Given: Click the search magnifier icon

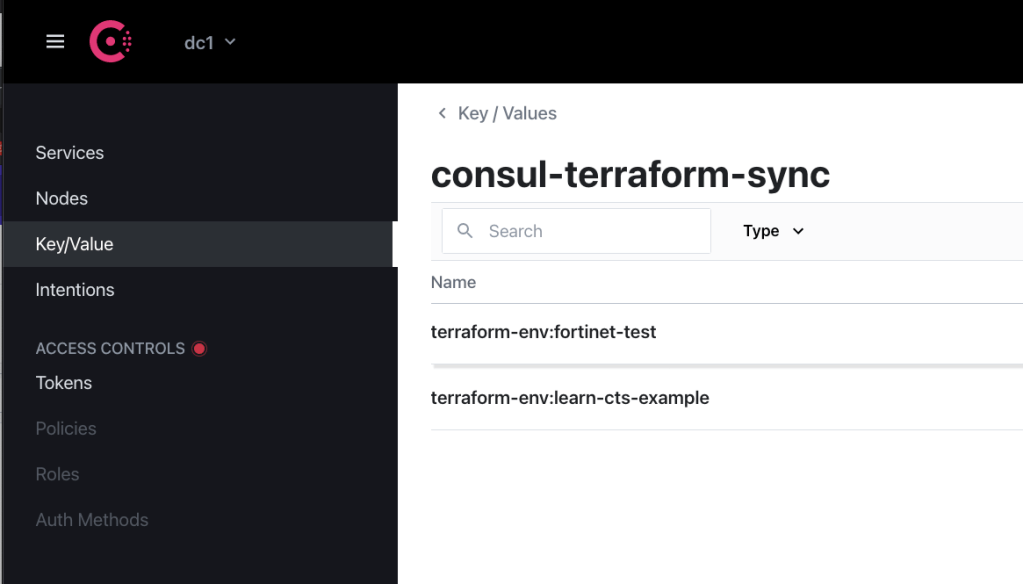Looking at the screenshot, I should click(x=465, y=231).
